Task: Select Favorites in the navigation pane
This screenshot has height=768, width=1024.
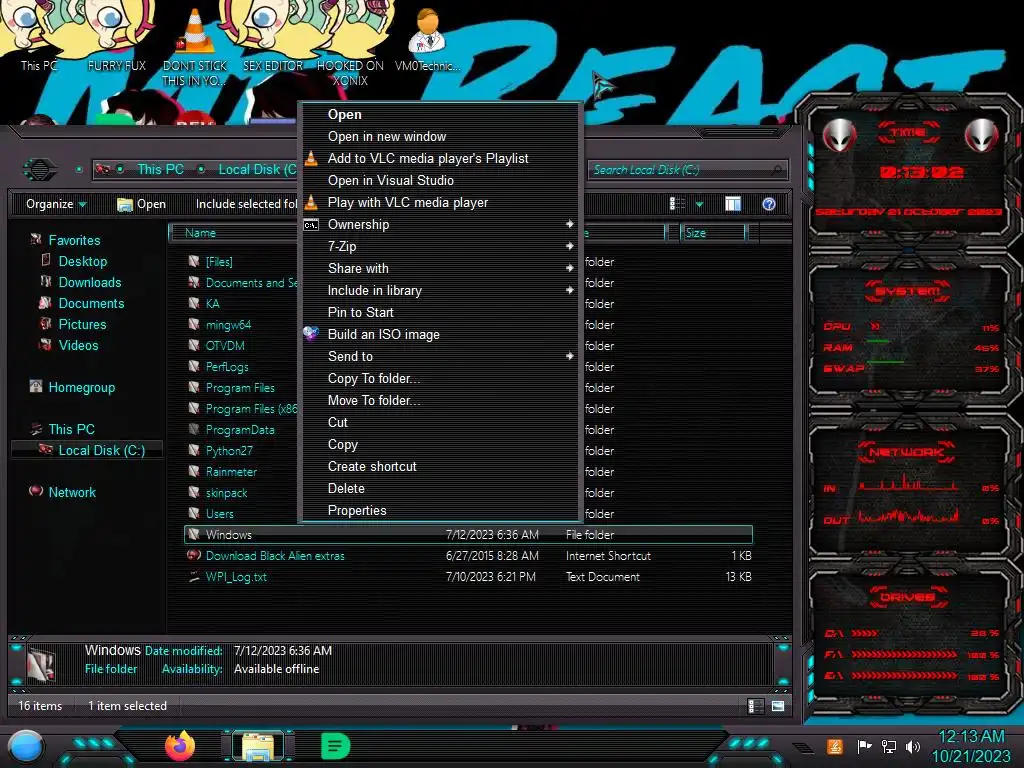Action: 74,240
